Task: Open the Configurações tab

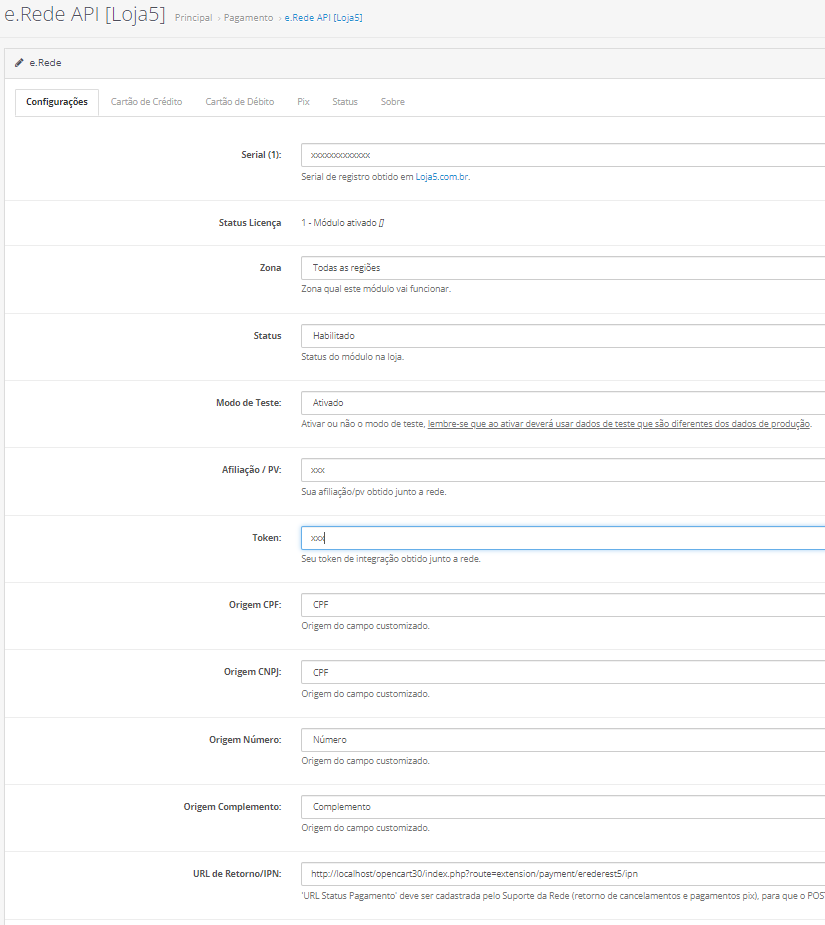Action: click(x=57, y=102)
